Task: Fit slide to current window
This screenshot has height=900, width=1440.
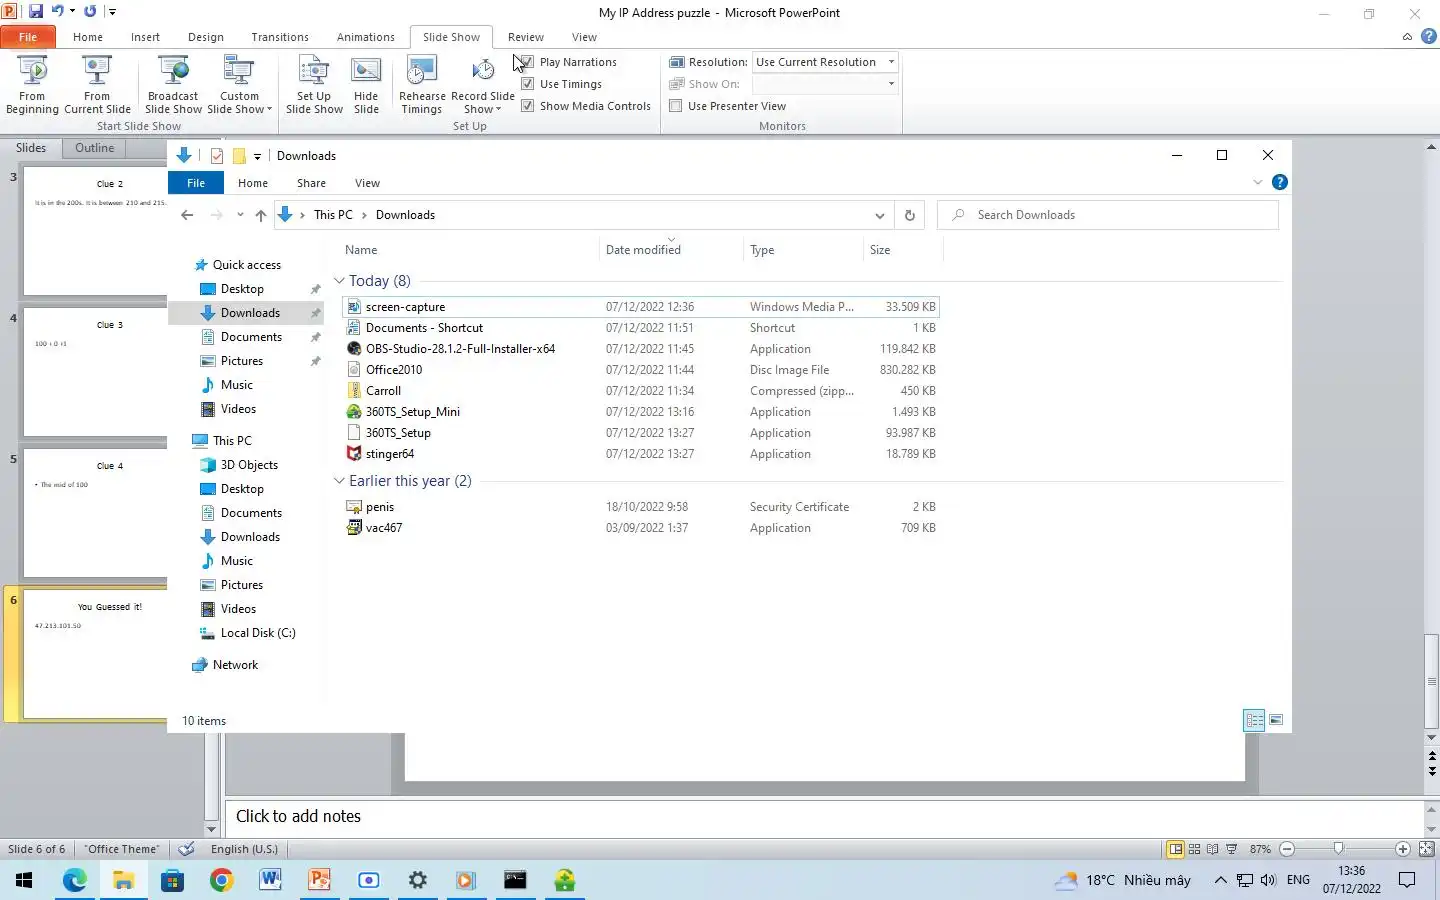Action: point(1426,849)
